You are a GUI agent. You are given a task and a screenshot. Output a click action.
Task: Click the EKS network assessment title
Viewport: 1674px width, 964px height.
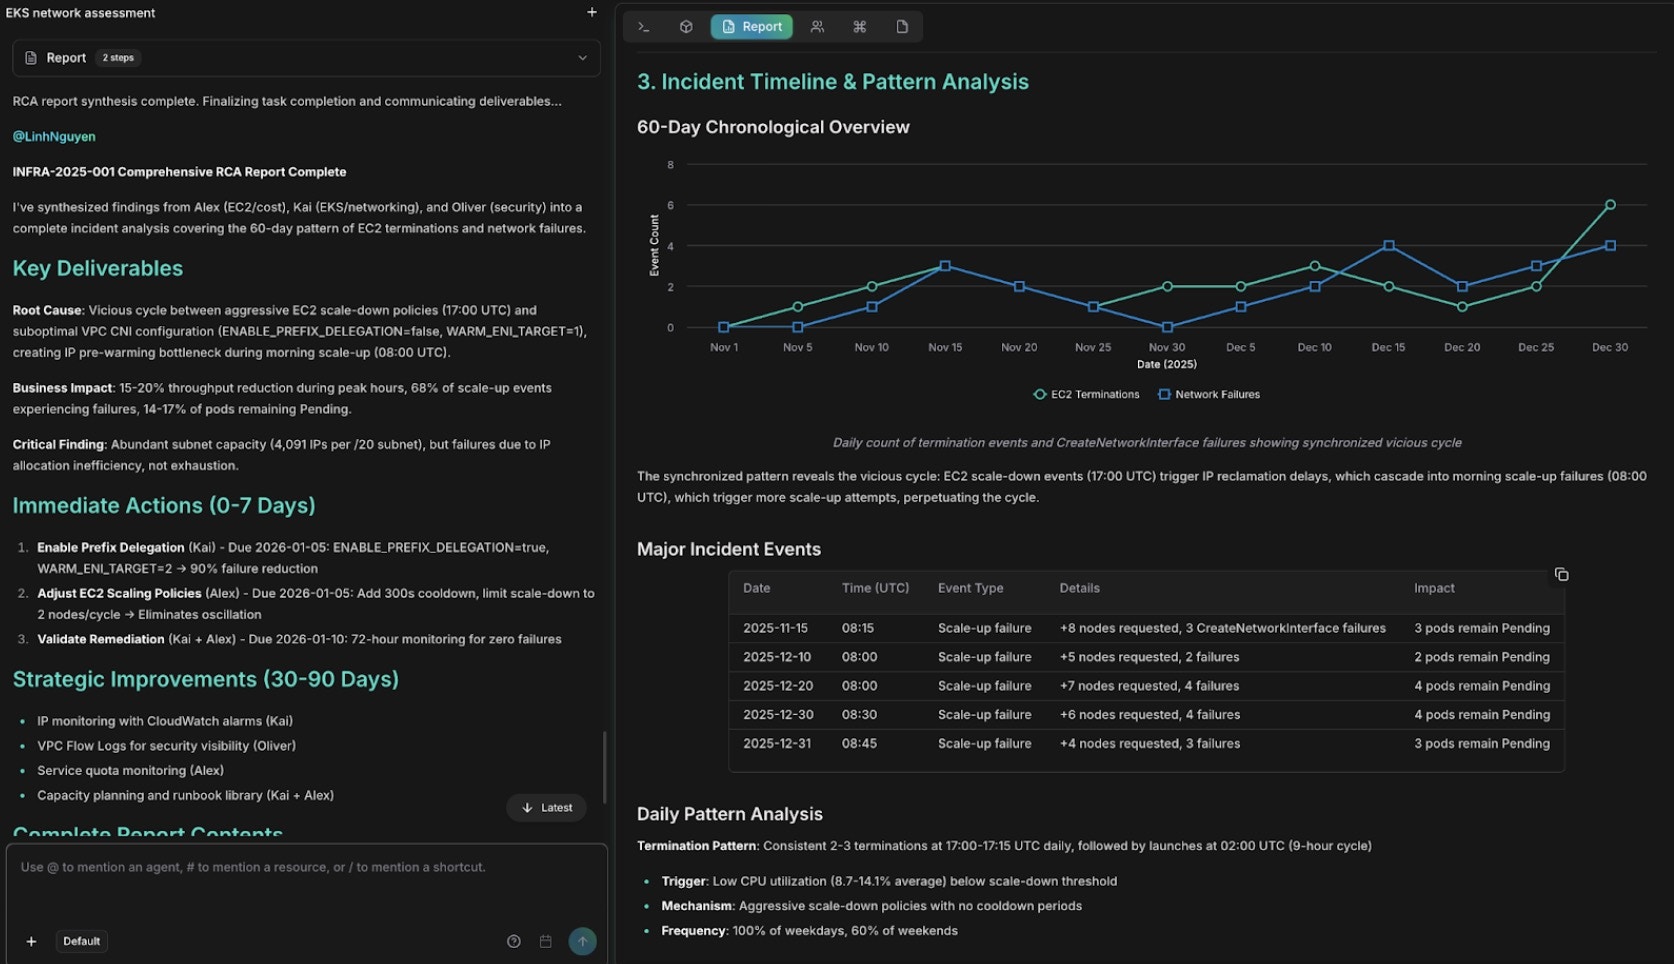tap(80, 13)
